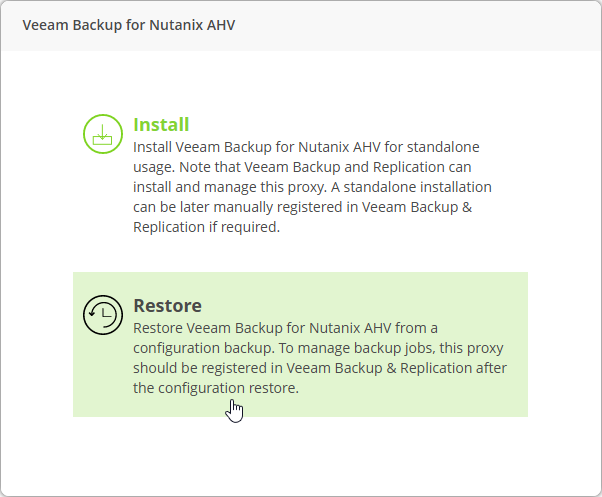Click 'can be later manually registered' line
The image size is (602, 497).
[x=246, y=207]
